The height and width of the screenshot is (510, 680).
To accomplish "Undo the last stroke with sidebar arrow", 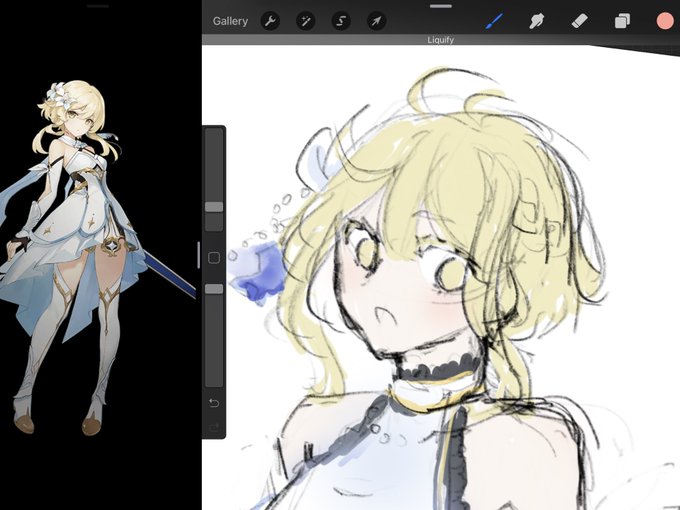I will pos(214,403).
